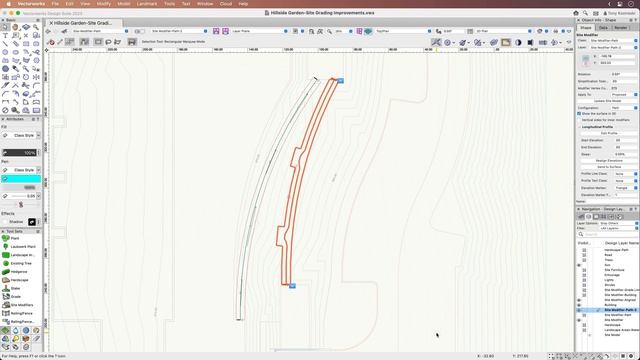Select the Text tool in Basic palette
640x360 pixels.
click(5, 36)
